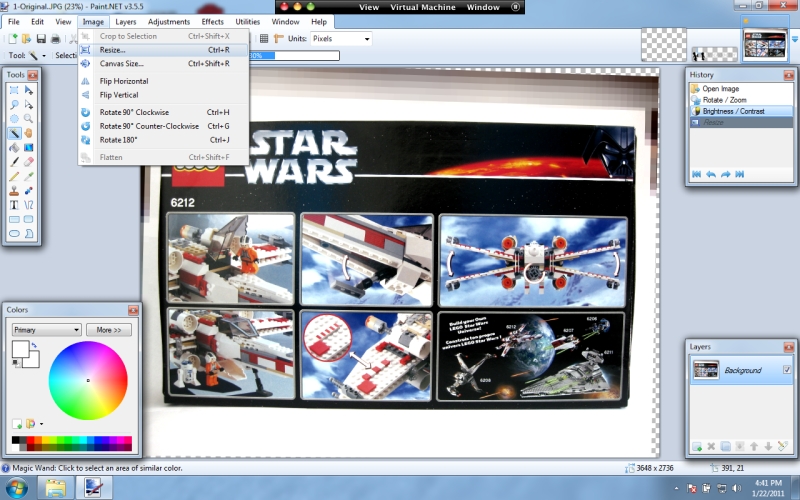The image size is (800, 500).
Task: Duplicate the layer in Layers panel
Action: pos(725,446)
